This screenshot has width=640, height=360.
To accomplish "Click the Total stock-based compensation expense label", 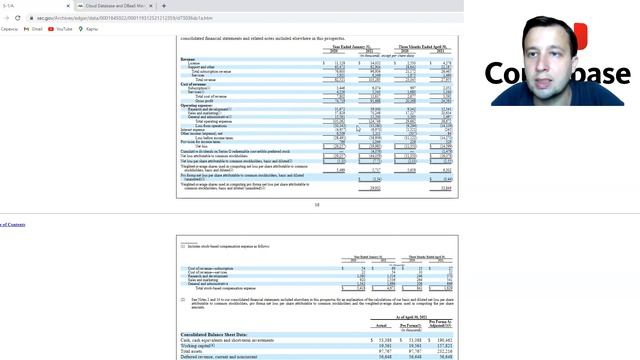I will coord(225,288).
